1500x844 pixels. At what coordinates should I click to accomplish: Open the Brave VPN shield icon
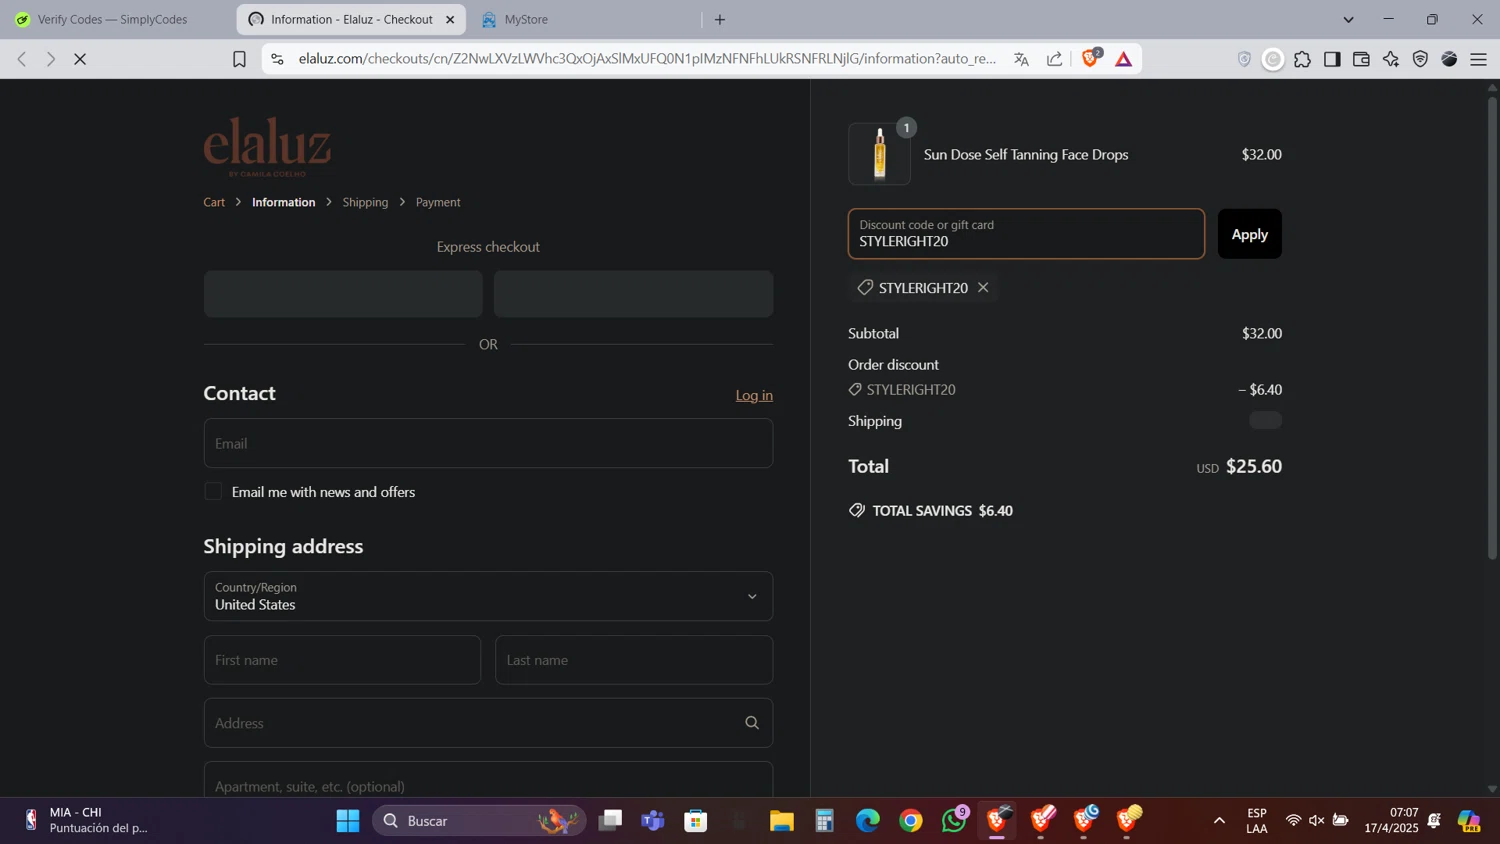(1420, 59)
